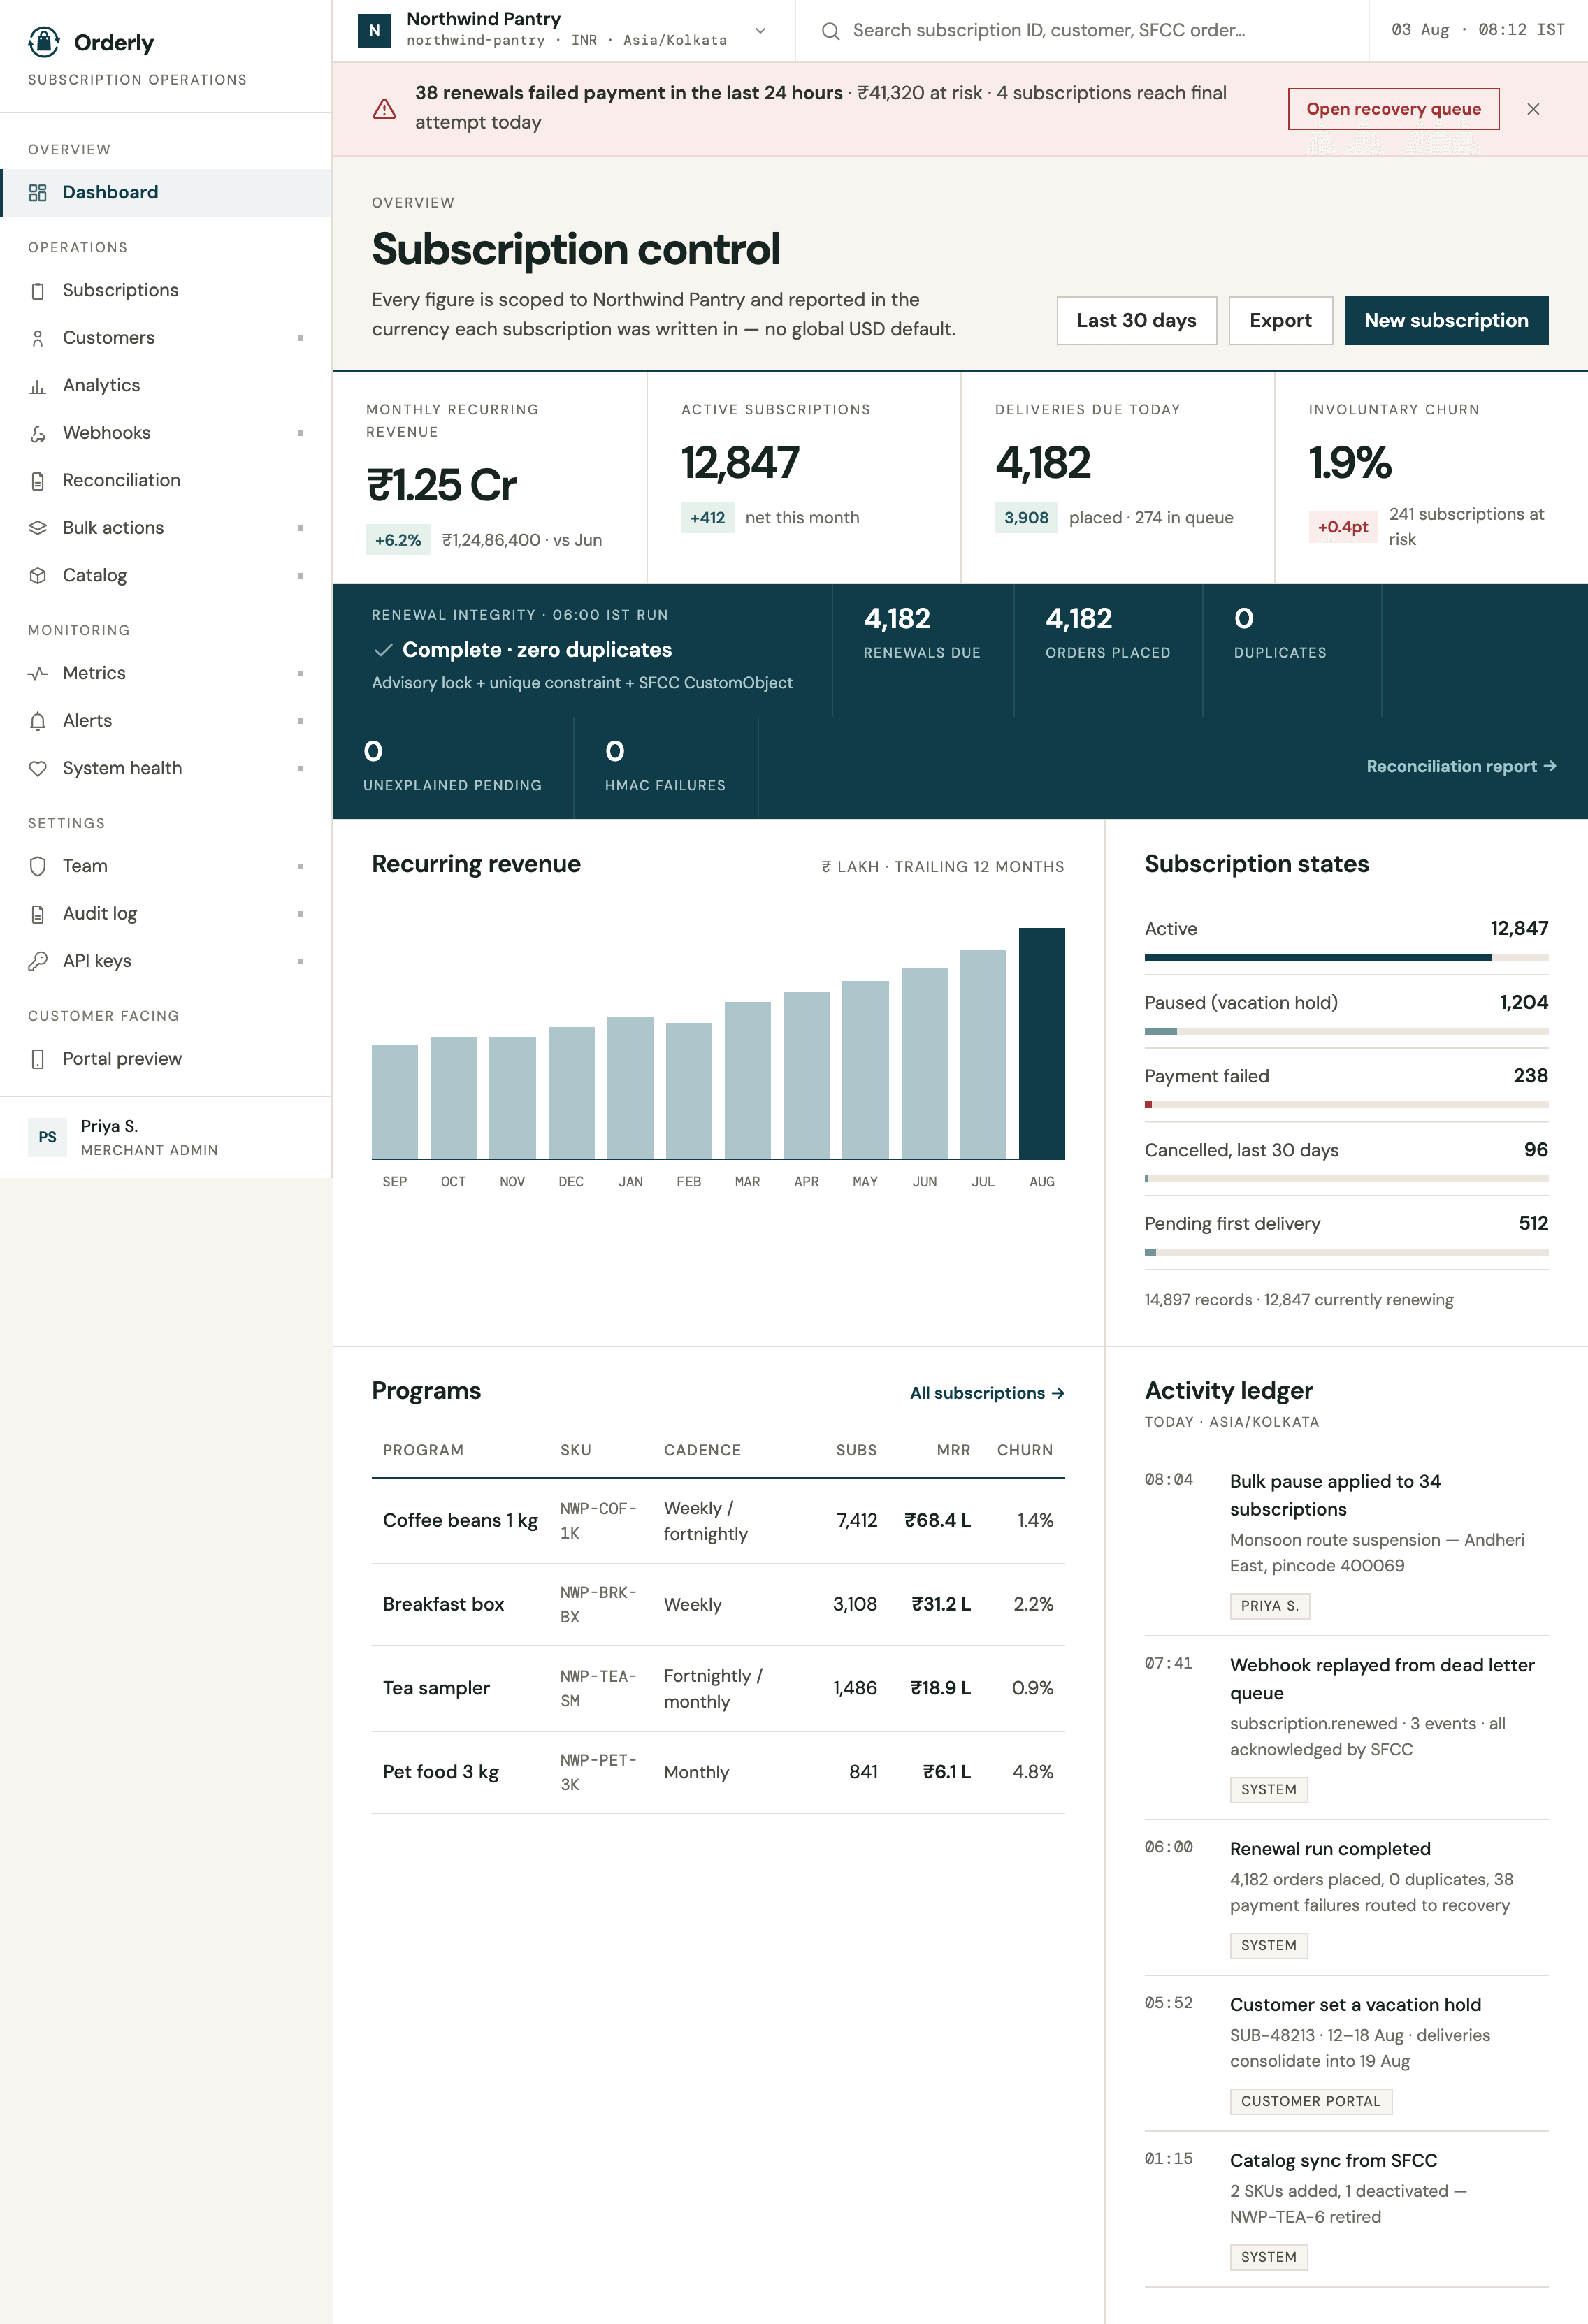Click the checkmark beside Complete zero duplicates
Image resolution: width=1588 pixels, height=2324 pixels.
382,650
